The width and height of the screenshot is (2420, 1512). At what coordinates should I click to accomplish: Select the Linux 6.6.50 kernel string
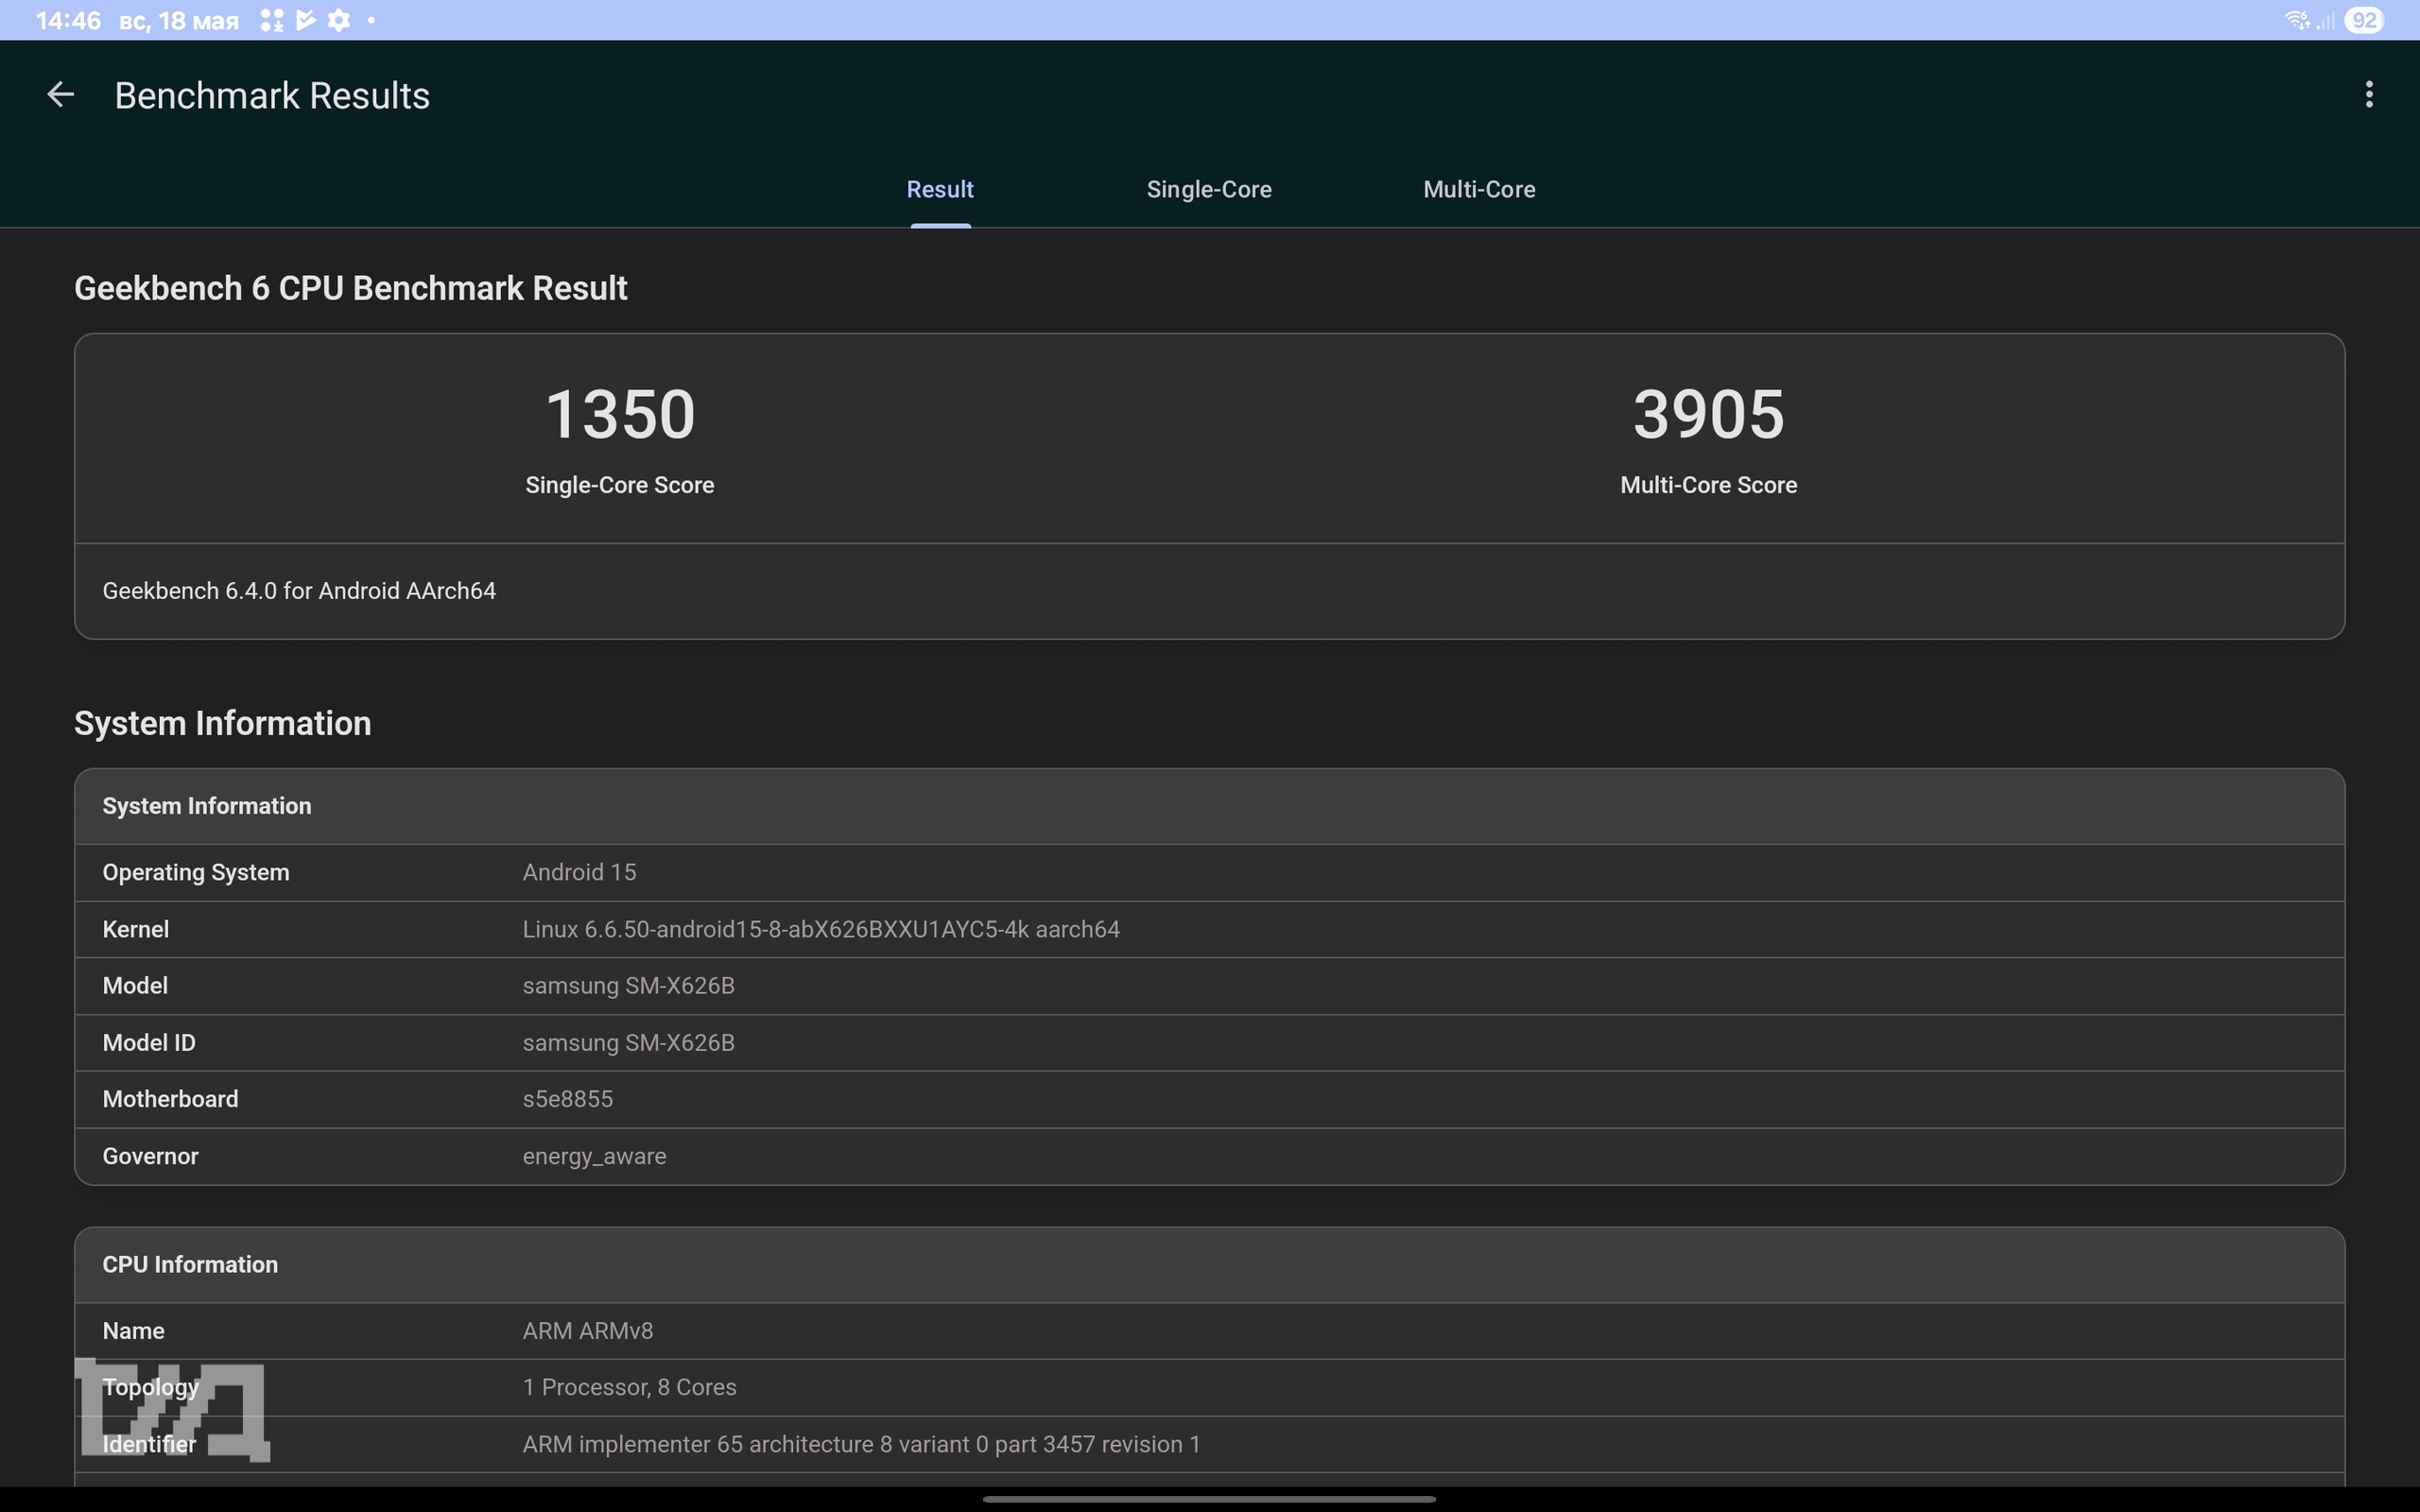821,929
